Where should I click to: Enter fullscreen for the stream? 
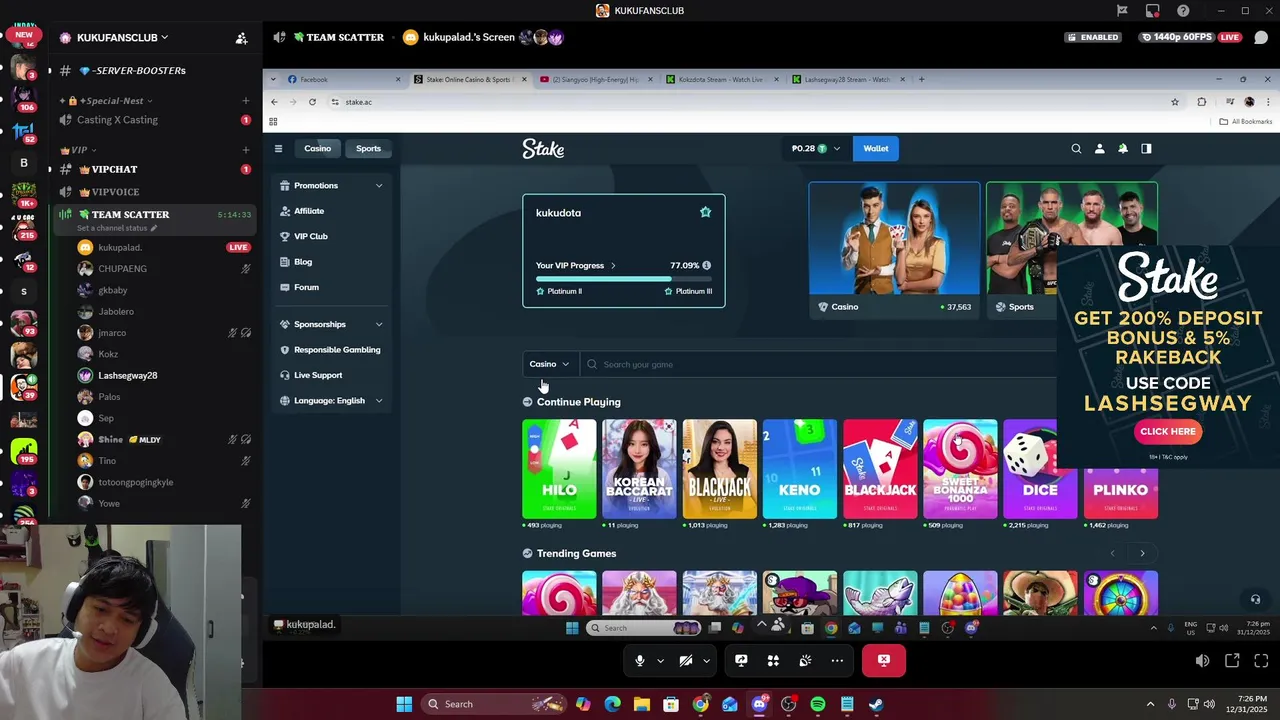(x=1261, y=661)
